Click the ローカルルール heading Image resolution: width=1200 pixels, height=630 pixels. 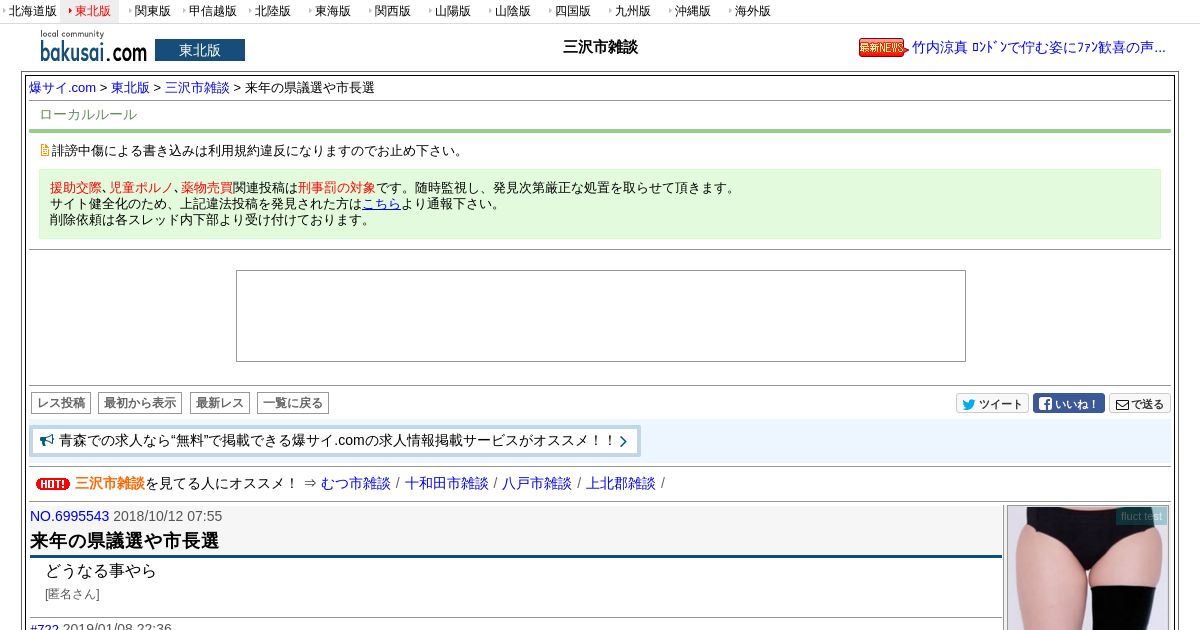[88, 115]
